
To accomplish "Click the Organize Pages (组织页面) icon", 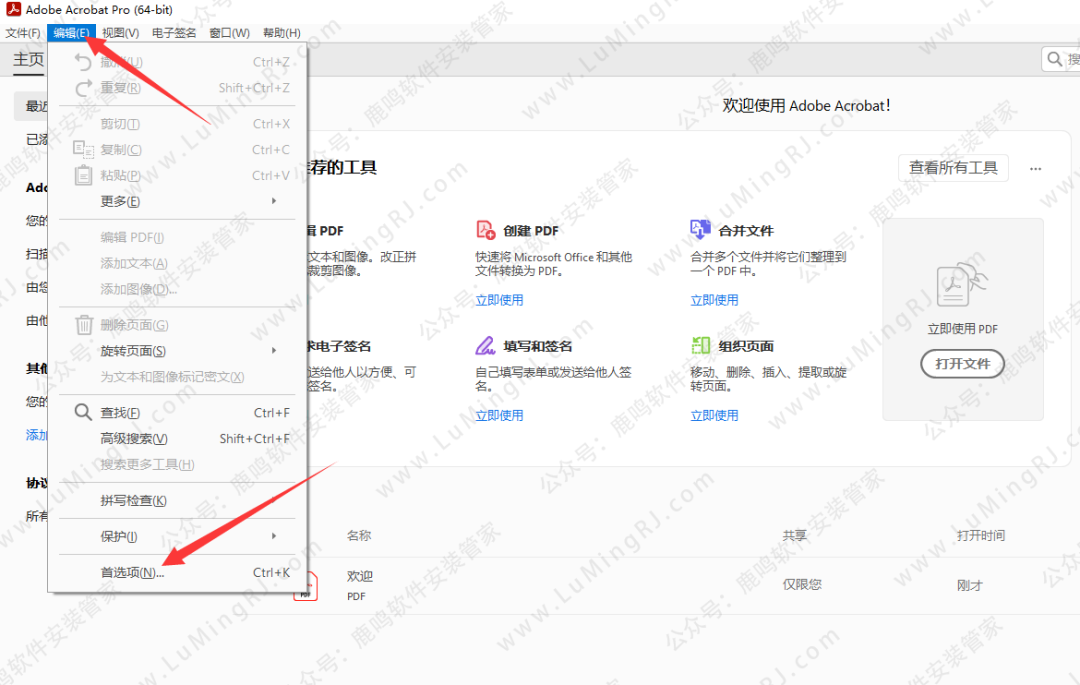I will (700, 346).
